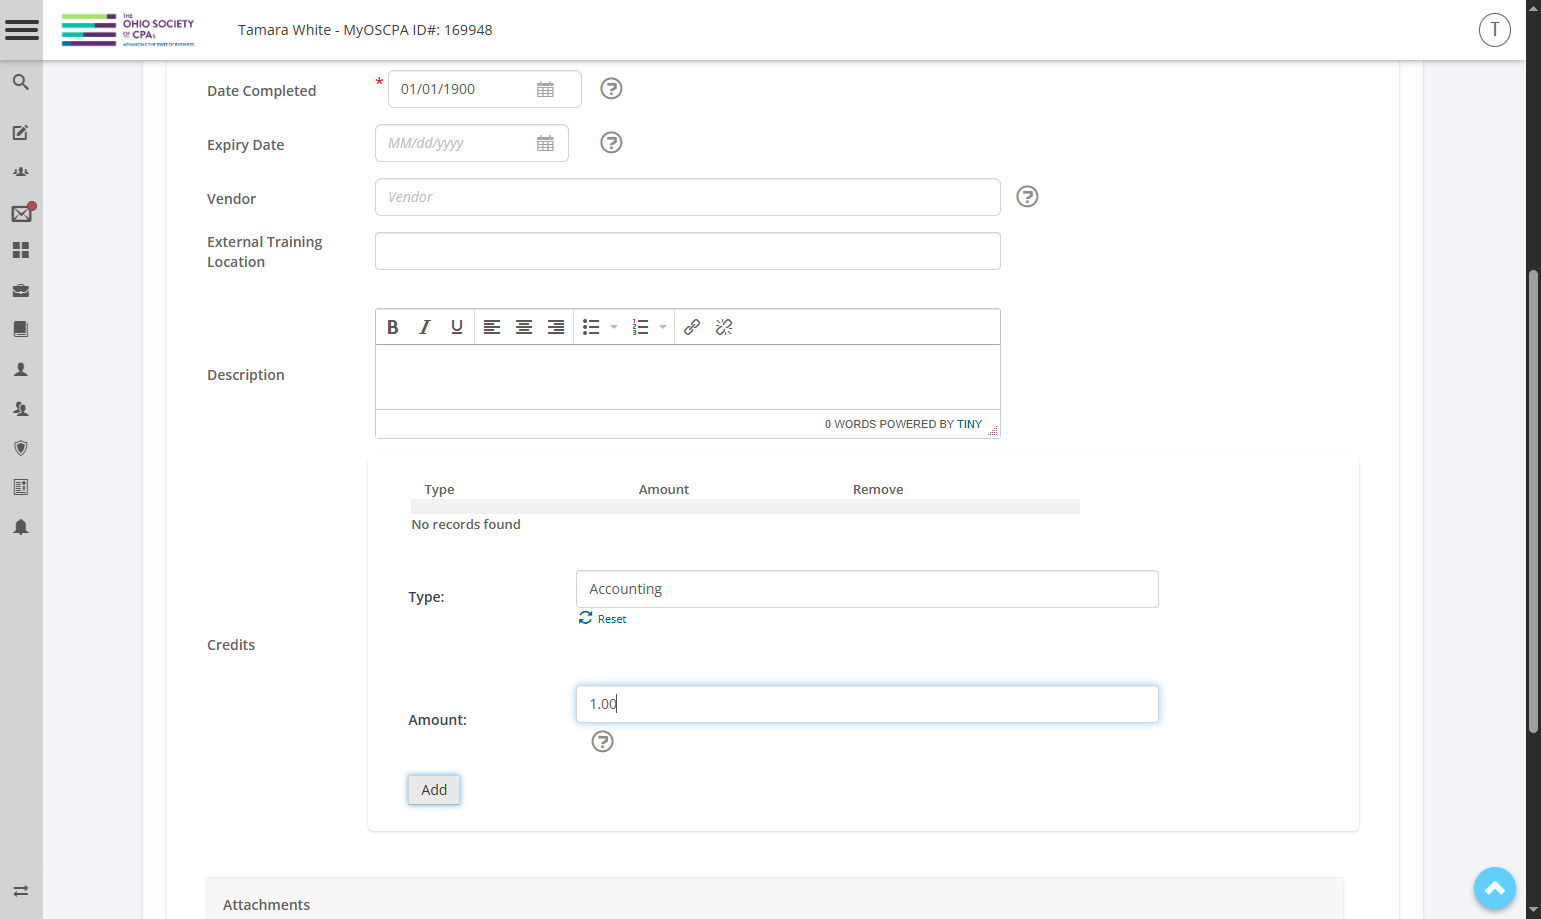1541x919 pixels.
Task: Click the search icon in the sidebar
Action: pos(20,82)
